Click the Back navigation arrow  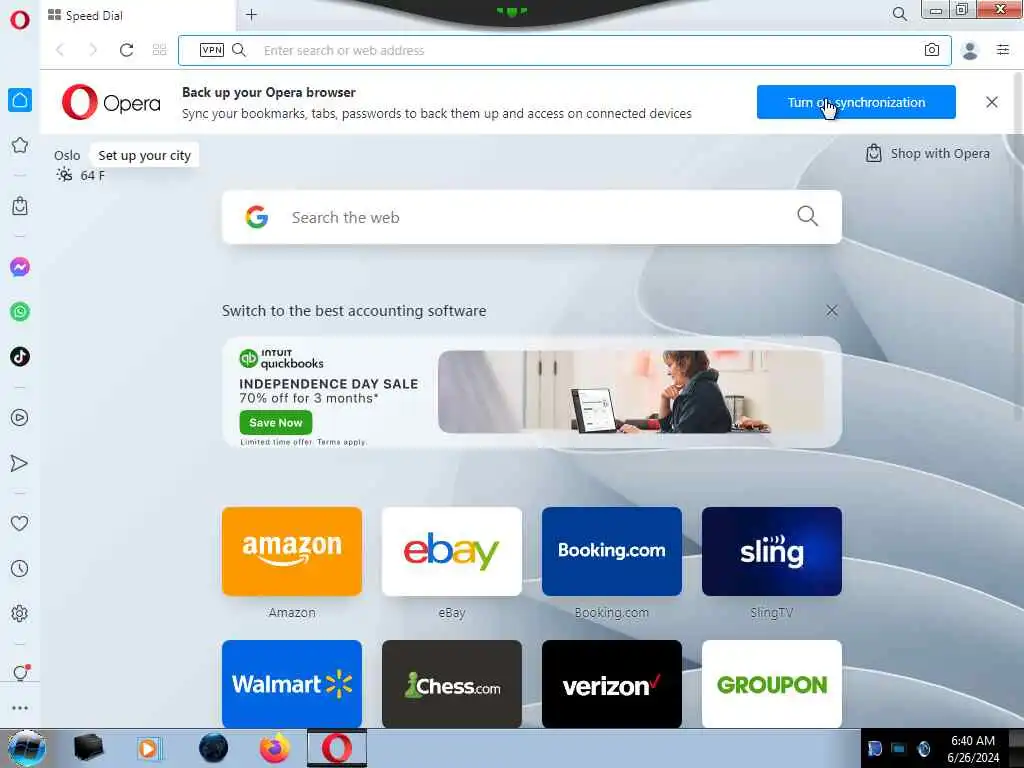tap(60, 50)
